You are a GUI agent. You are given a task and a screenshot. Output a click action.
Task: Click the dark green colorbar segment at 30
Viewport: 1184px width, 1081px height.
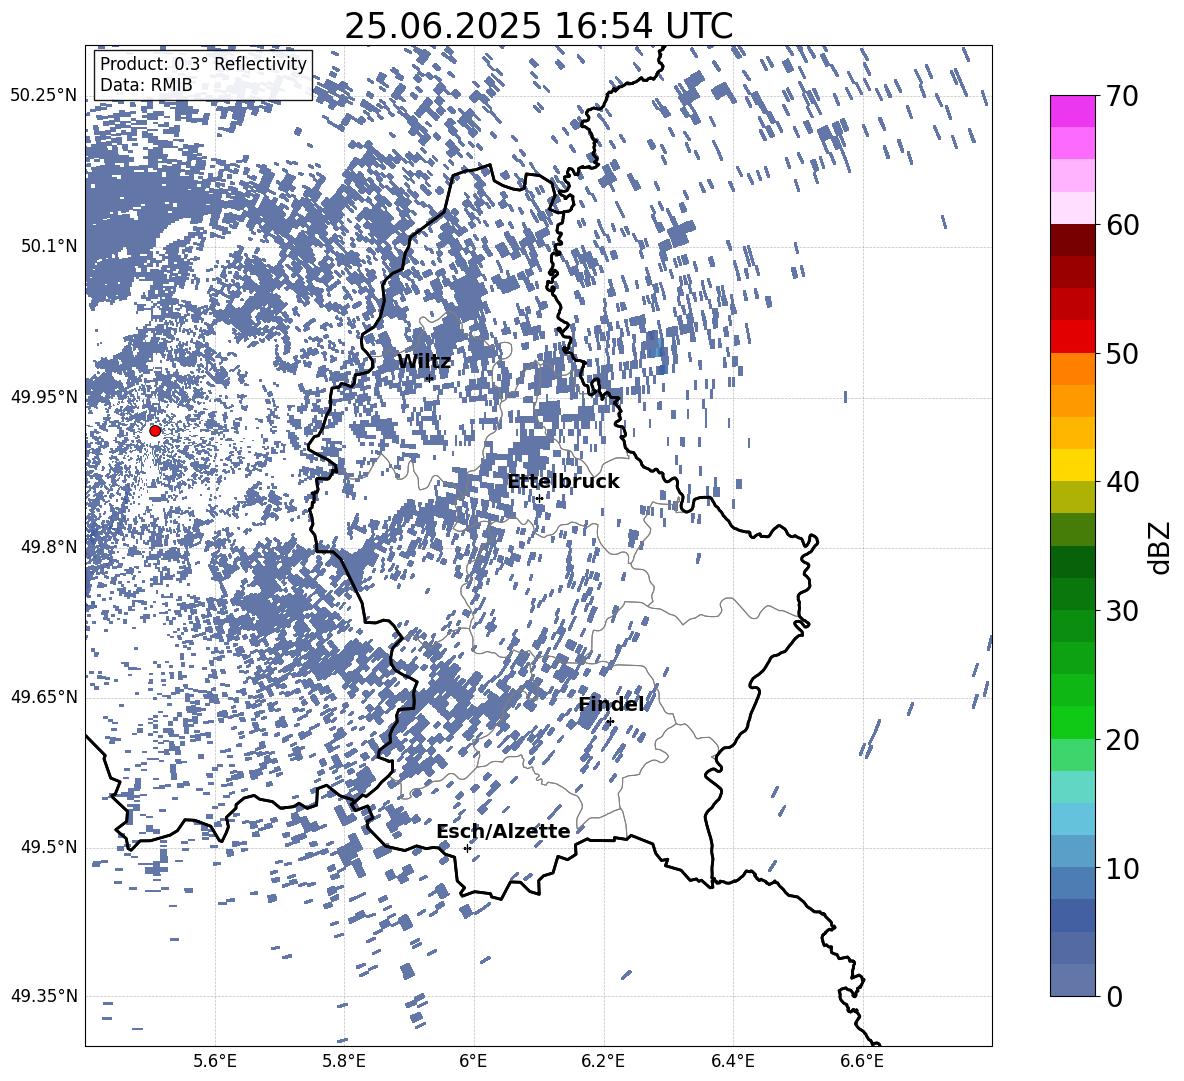coord(1072,594)
